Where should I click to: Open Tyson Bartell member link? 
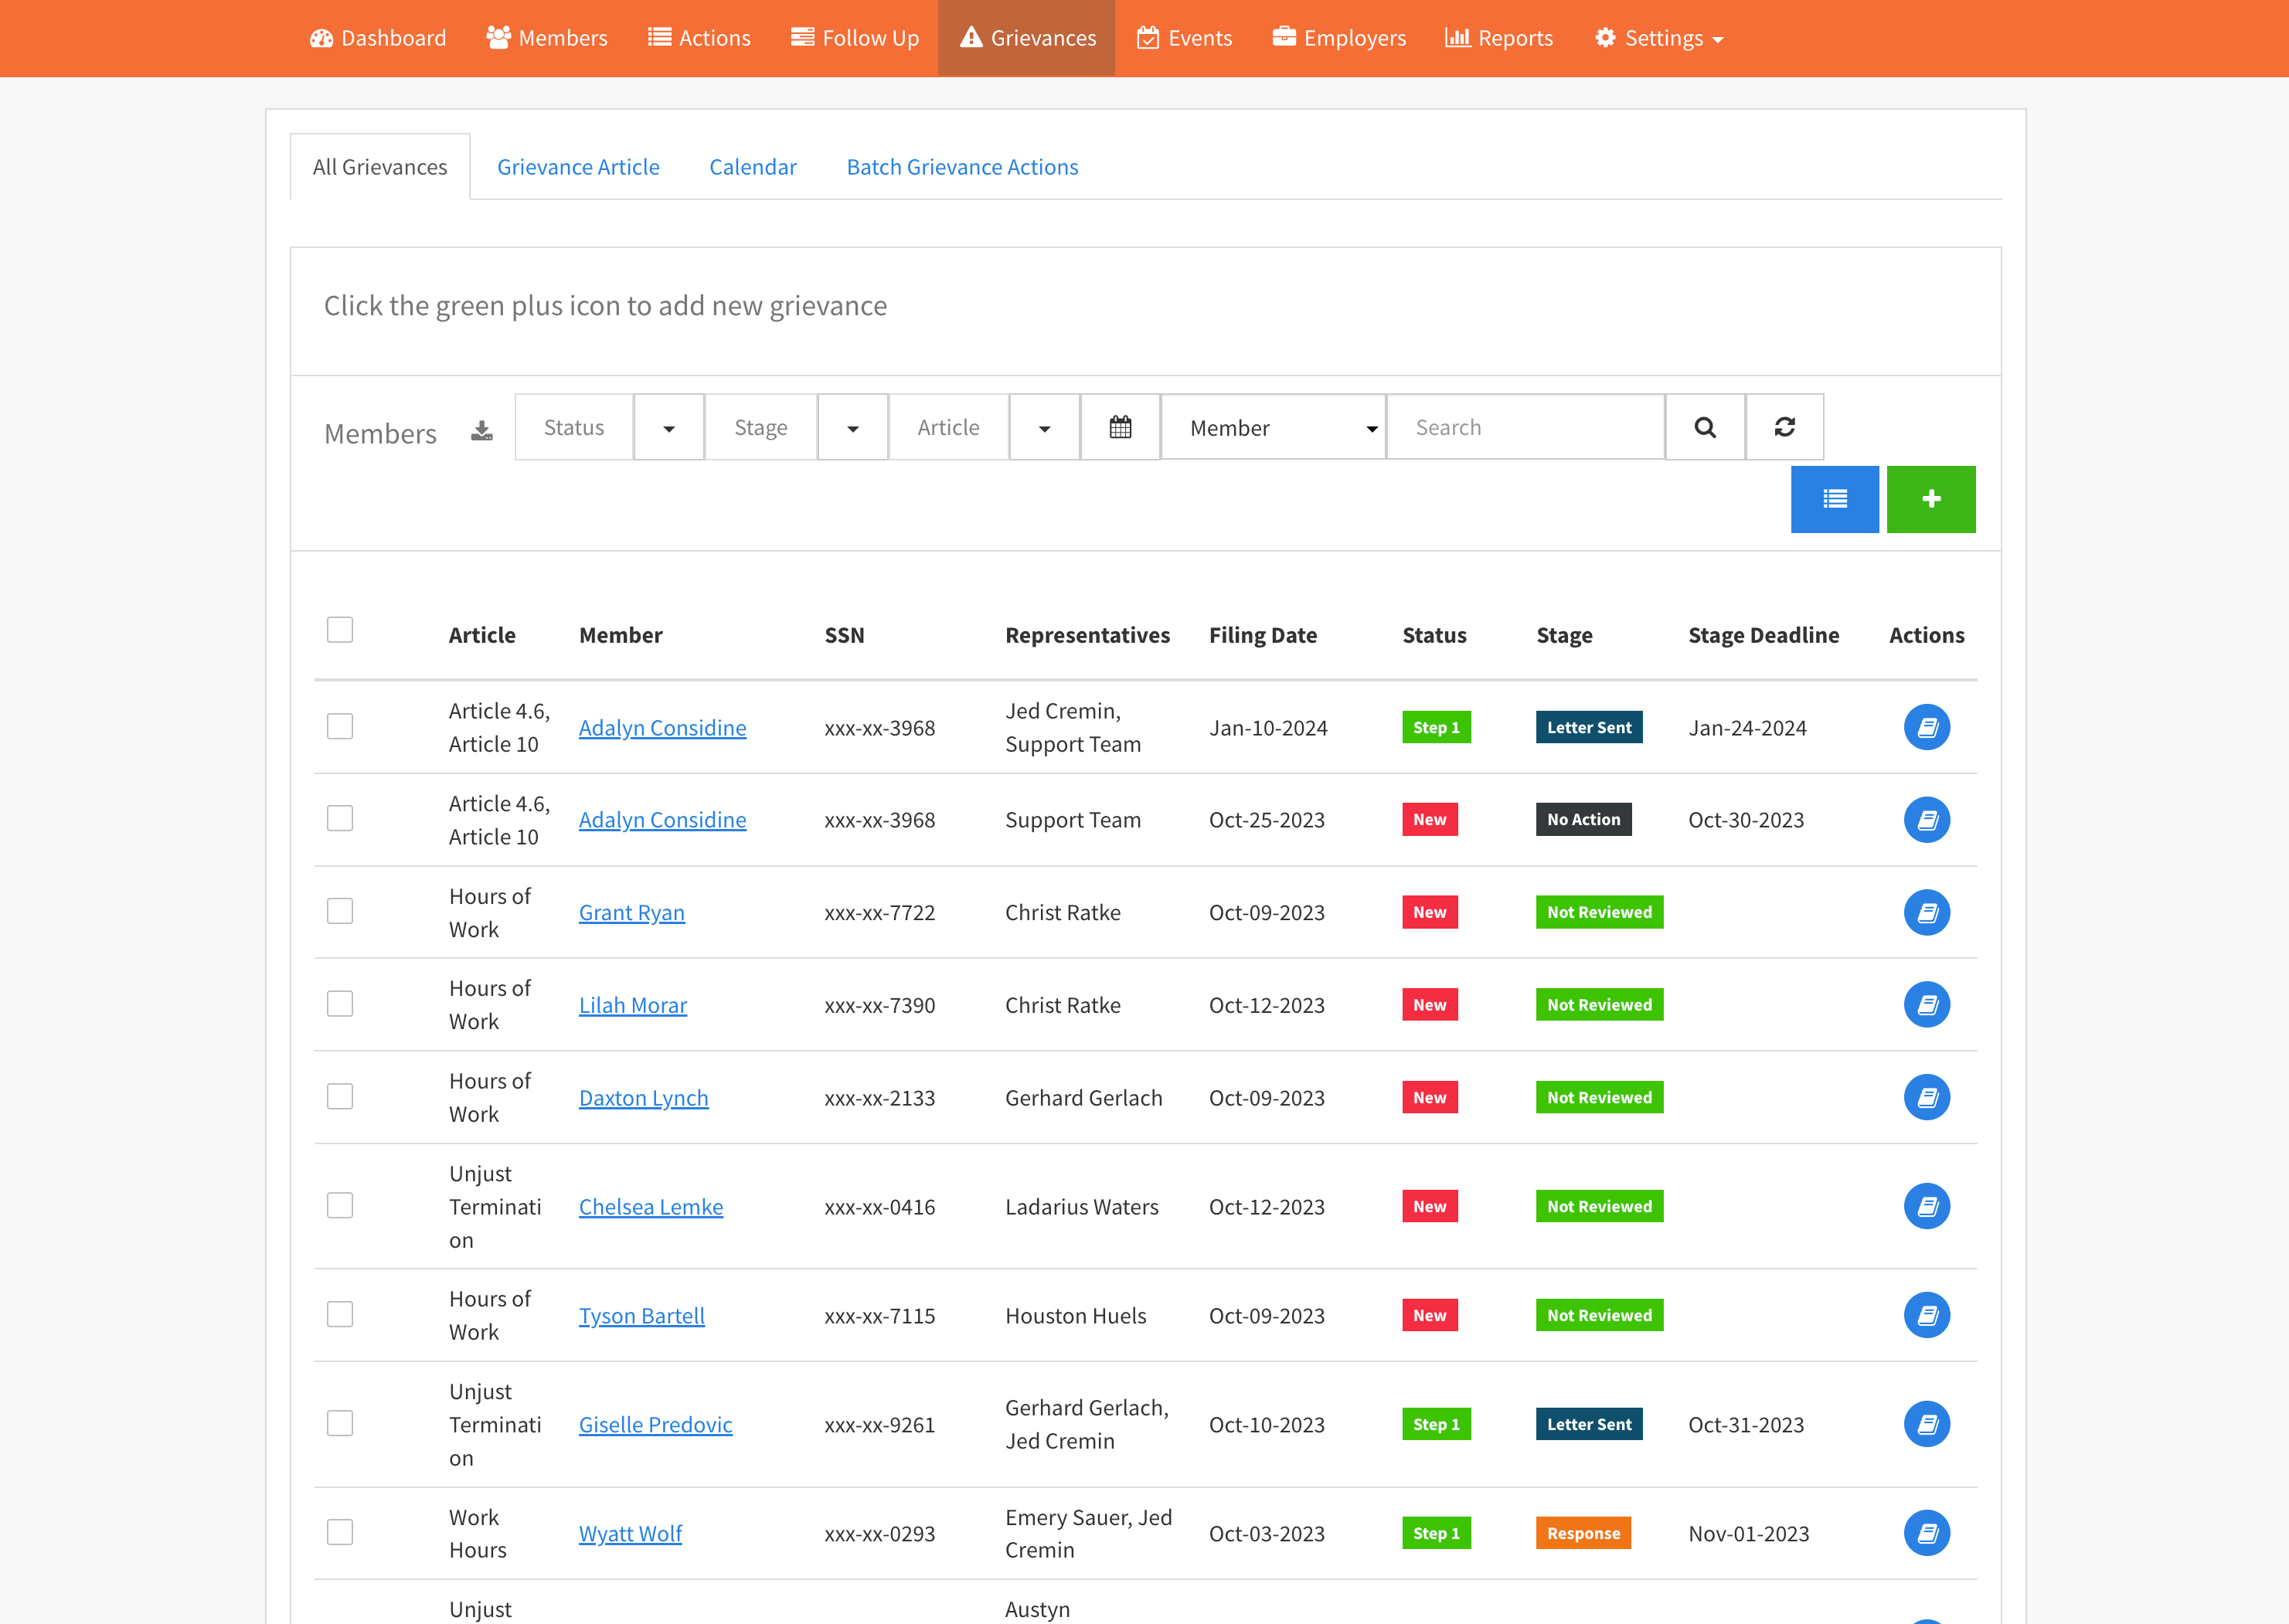pyautogui.click(x=642, y=1315)
